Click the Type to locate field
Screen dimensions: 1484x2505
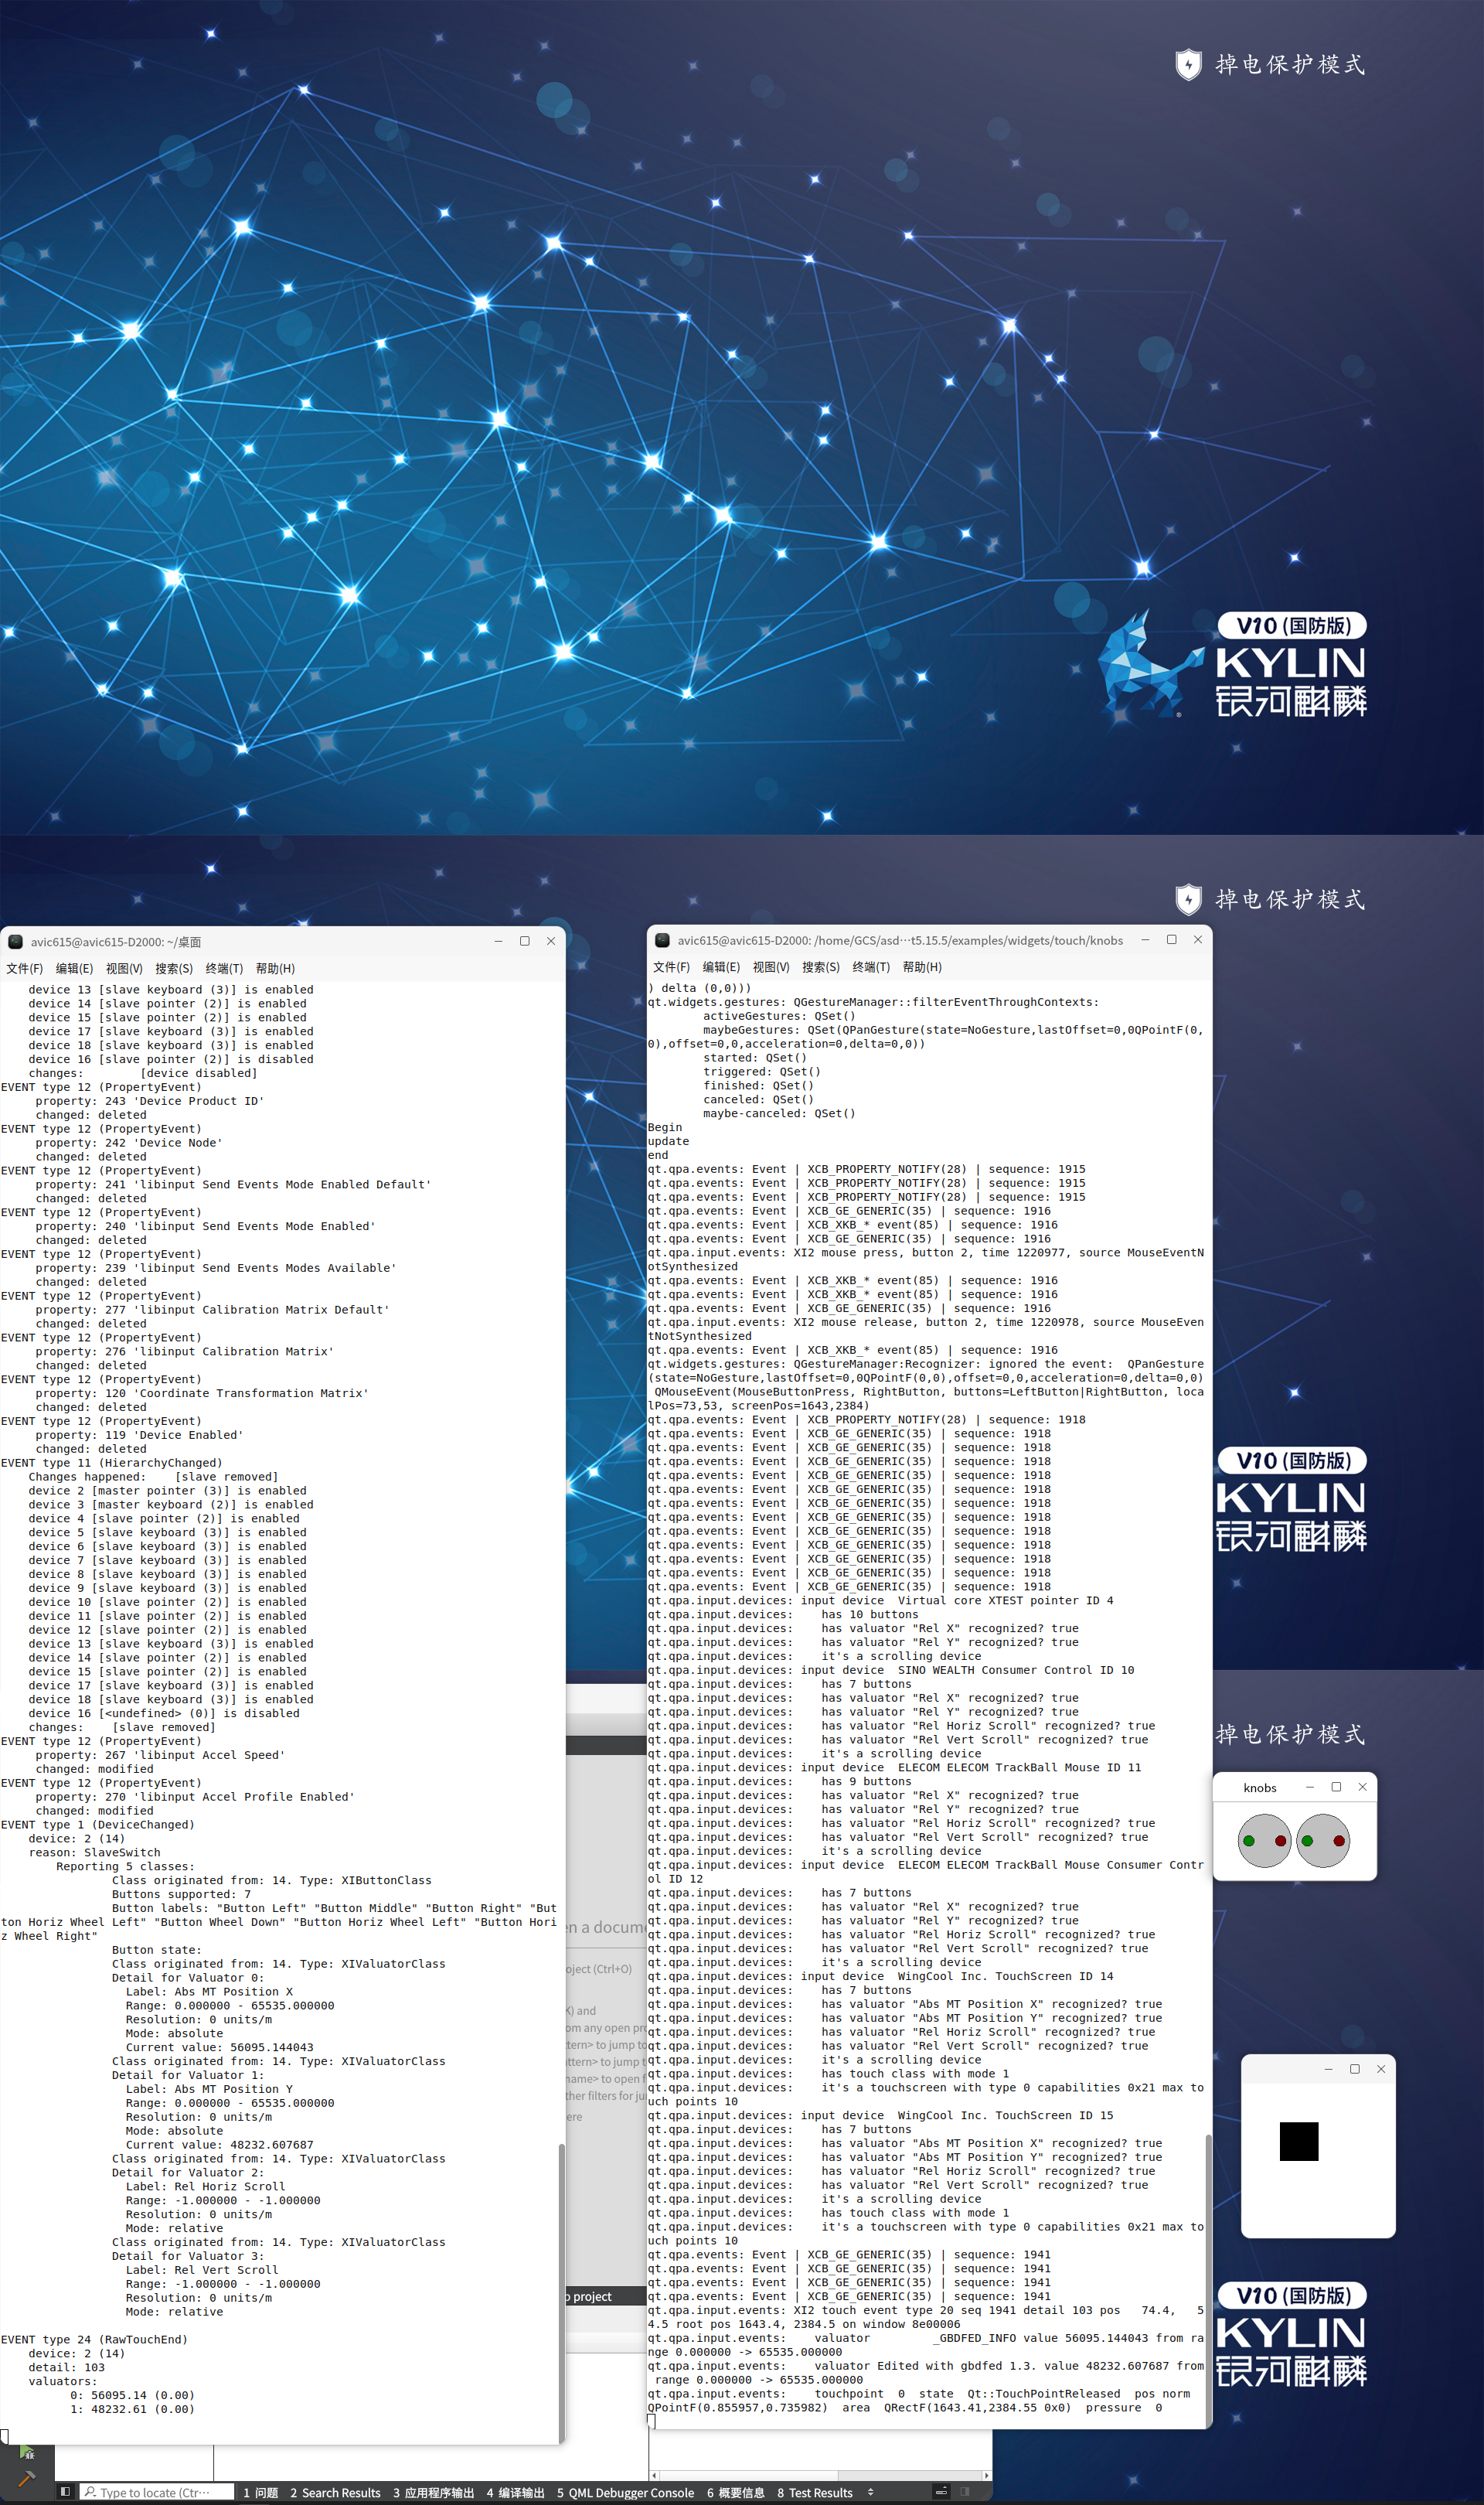[x=156, y=2493]
